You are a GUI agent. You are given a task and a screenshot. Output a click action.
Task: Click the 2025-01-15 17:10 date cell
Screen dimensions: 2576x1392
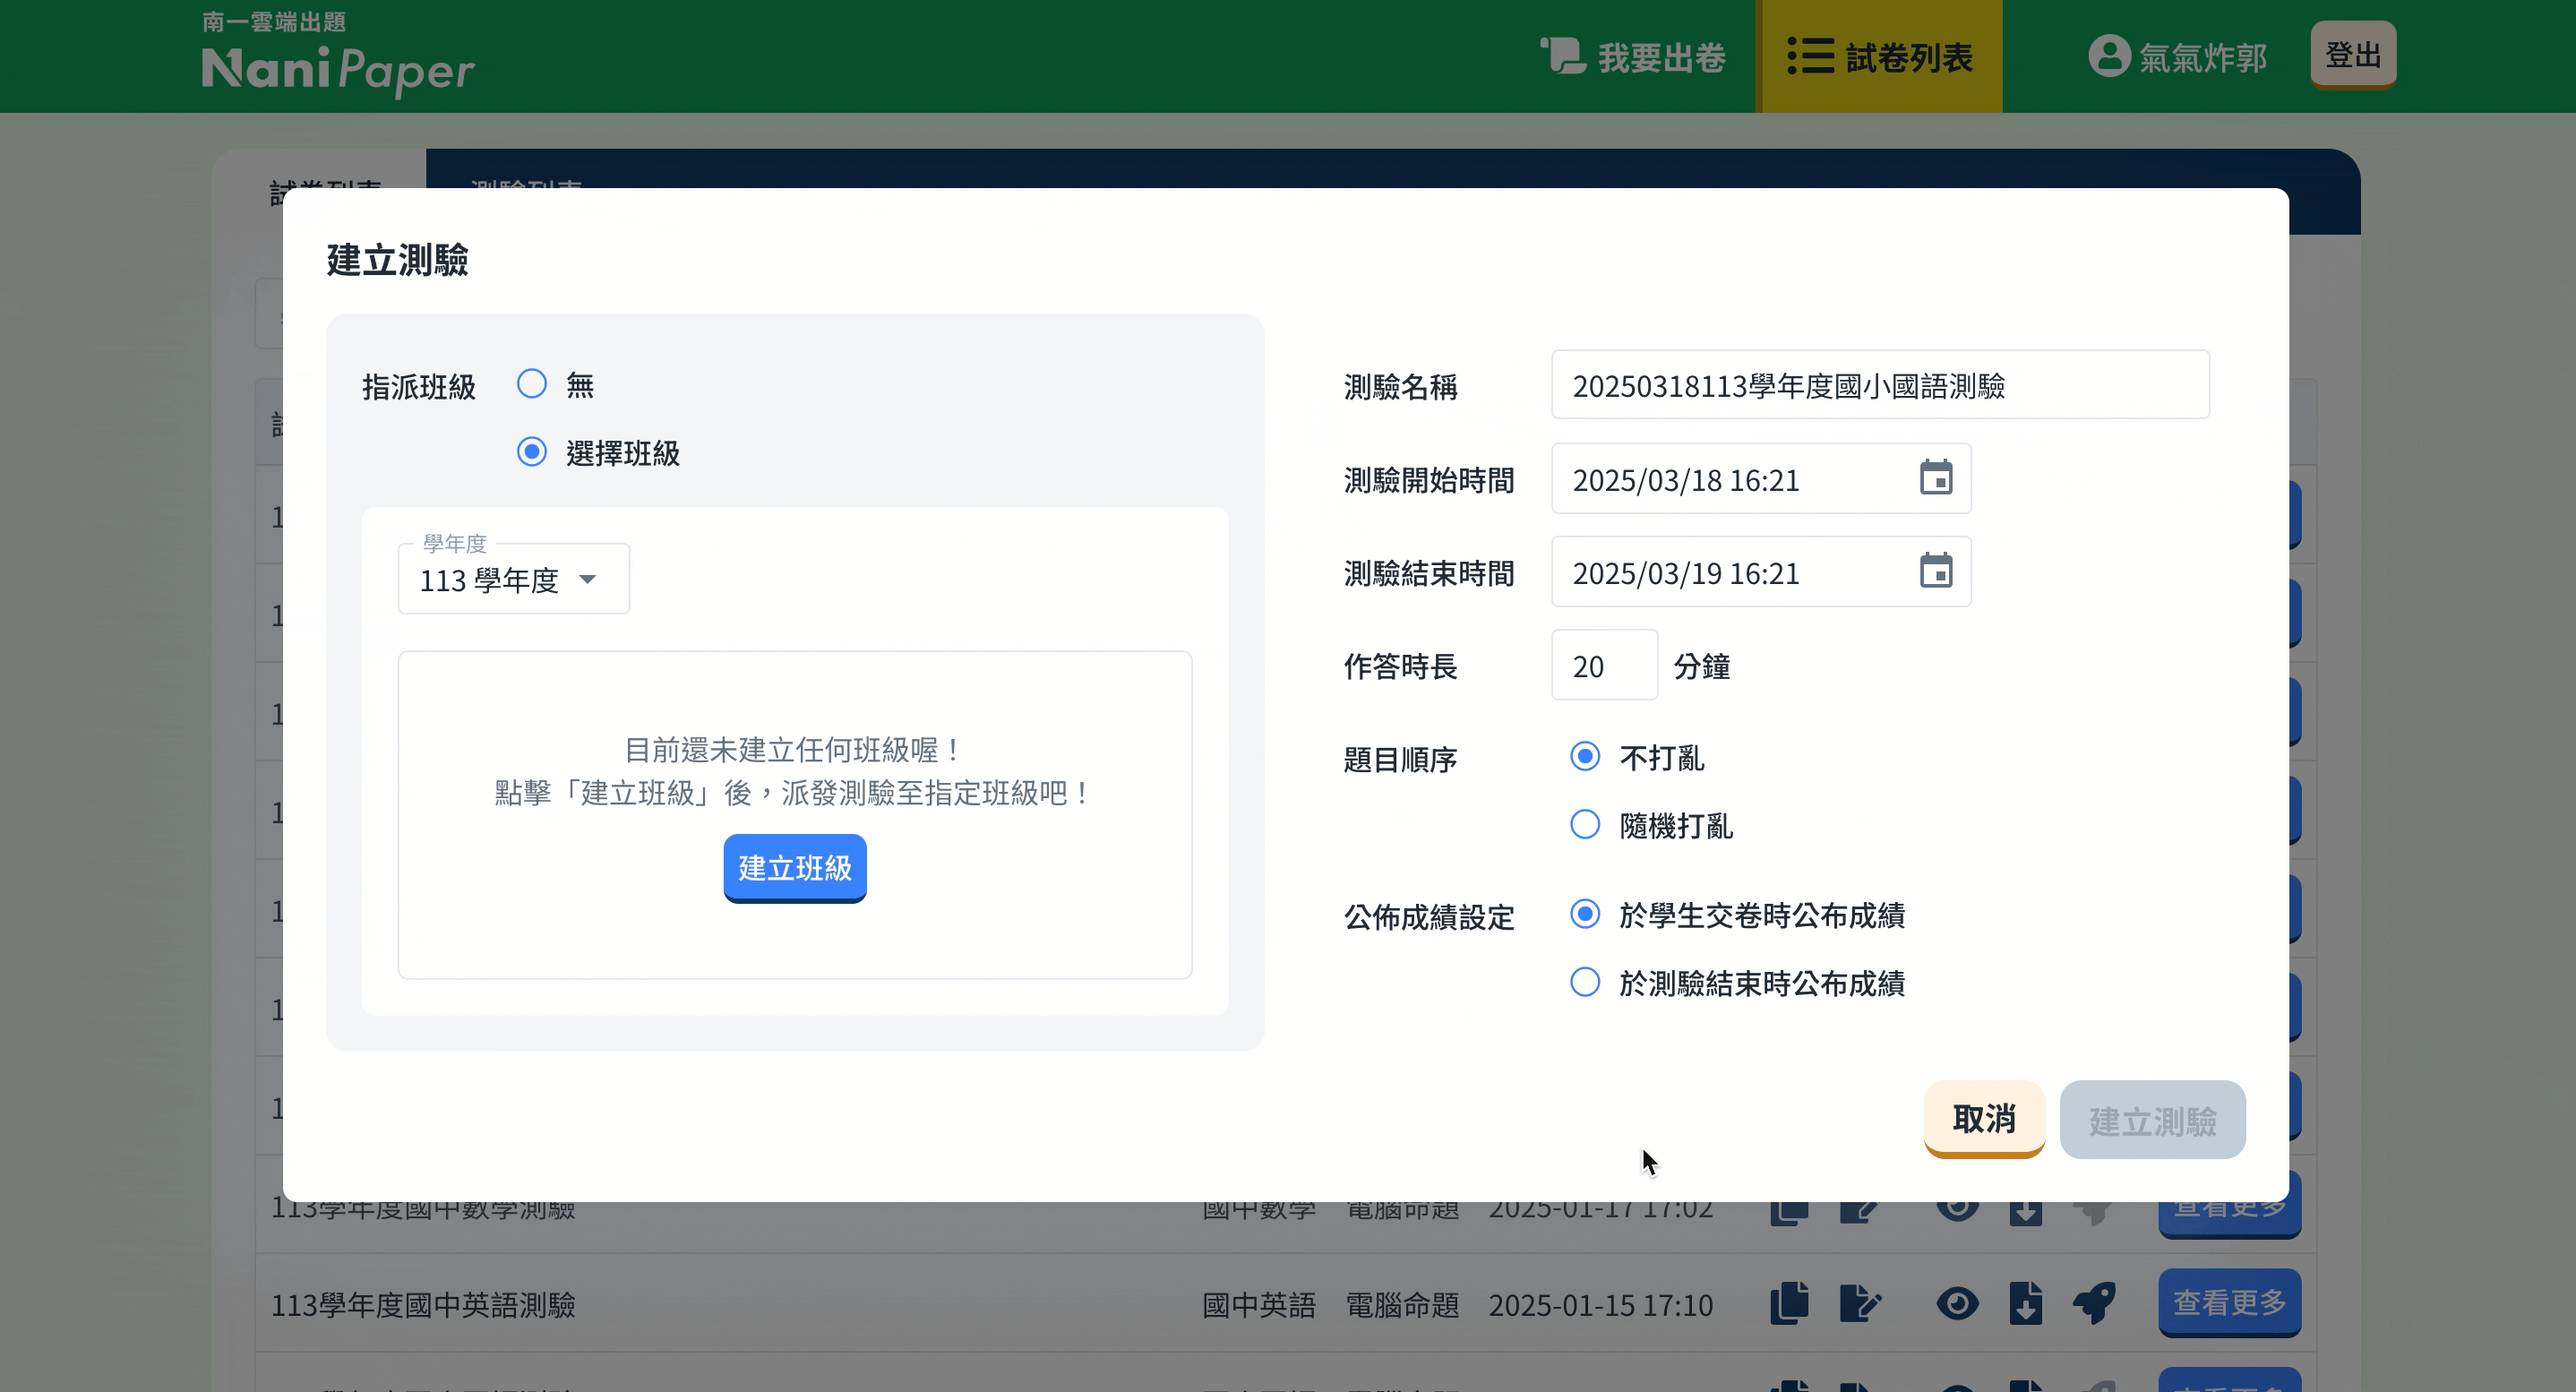1600,1305
